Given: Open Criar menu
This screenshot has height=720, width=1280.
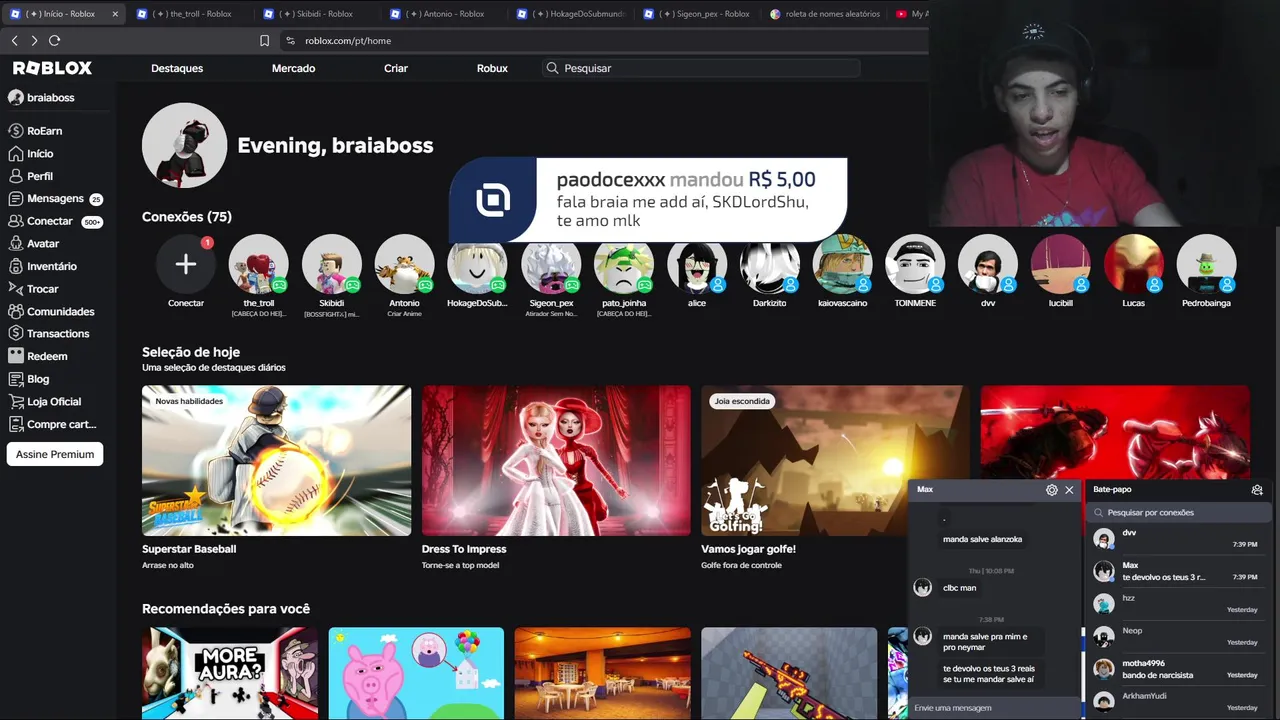Looking at the screenshot, I should [396, 68].
